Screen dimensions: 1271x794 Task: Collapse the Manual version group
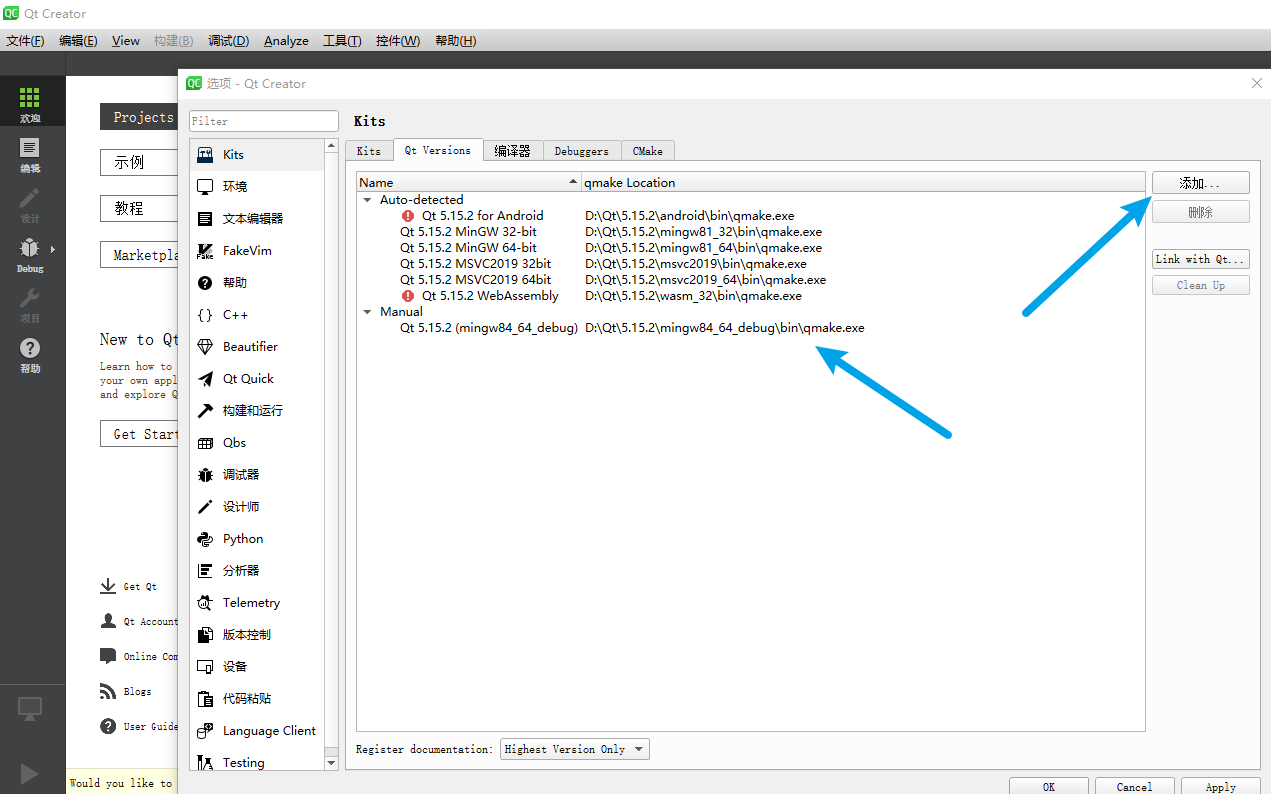(x=366, y=311)
